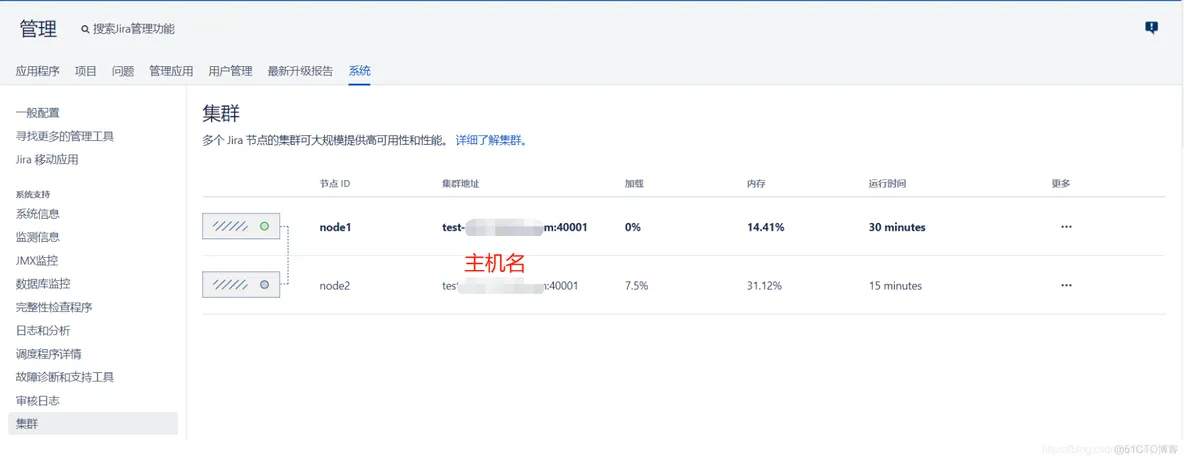
Task: Open 故障诊断和支持工具 in sidebar
Action: point(65,376)
